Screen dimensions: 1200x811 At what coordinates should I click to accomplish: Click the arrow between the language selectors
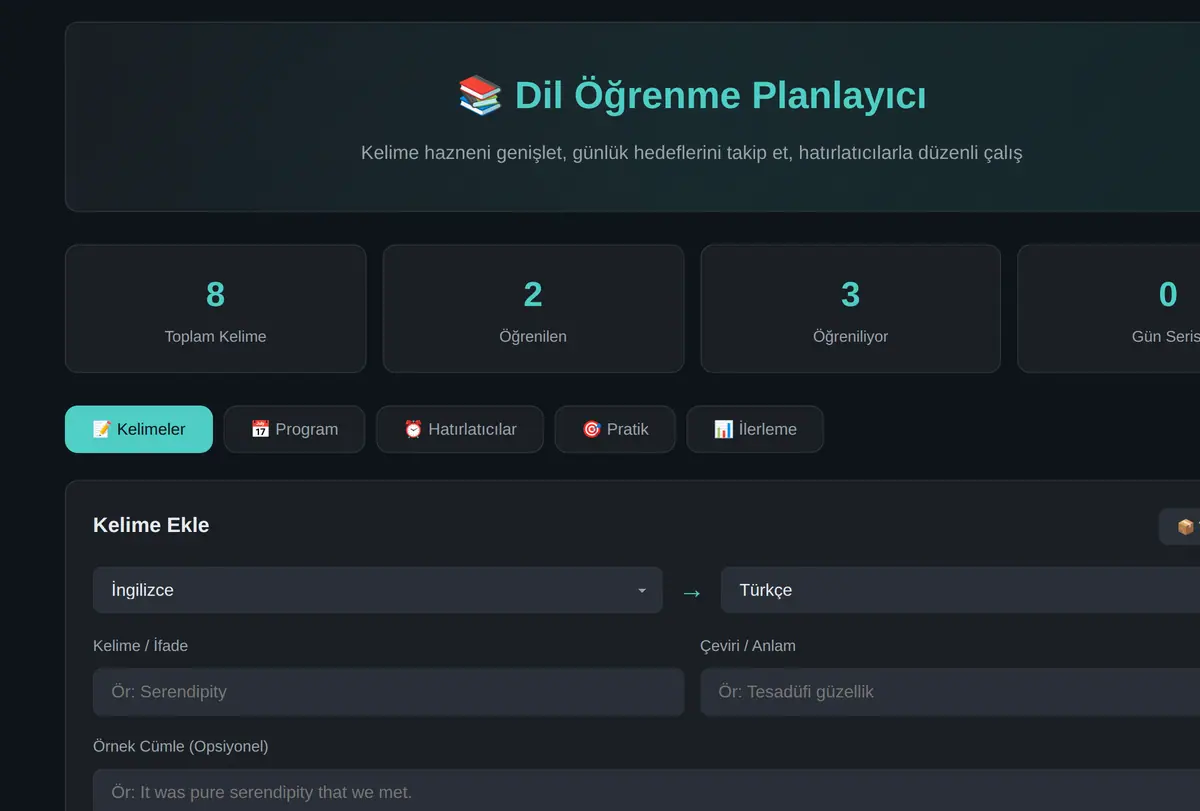coord(692,593)
